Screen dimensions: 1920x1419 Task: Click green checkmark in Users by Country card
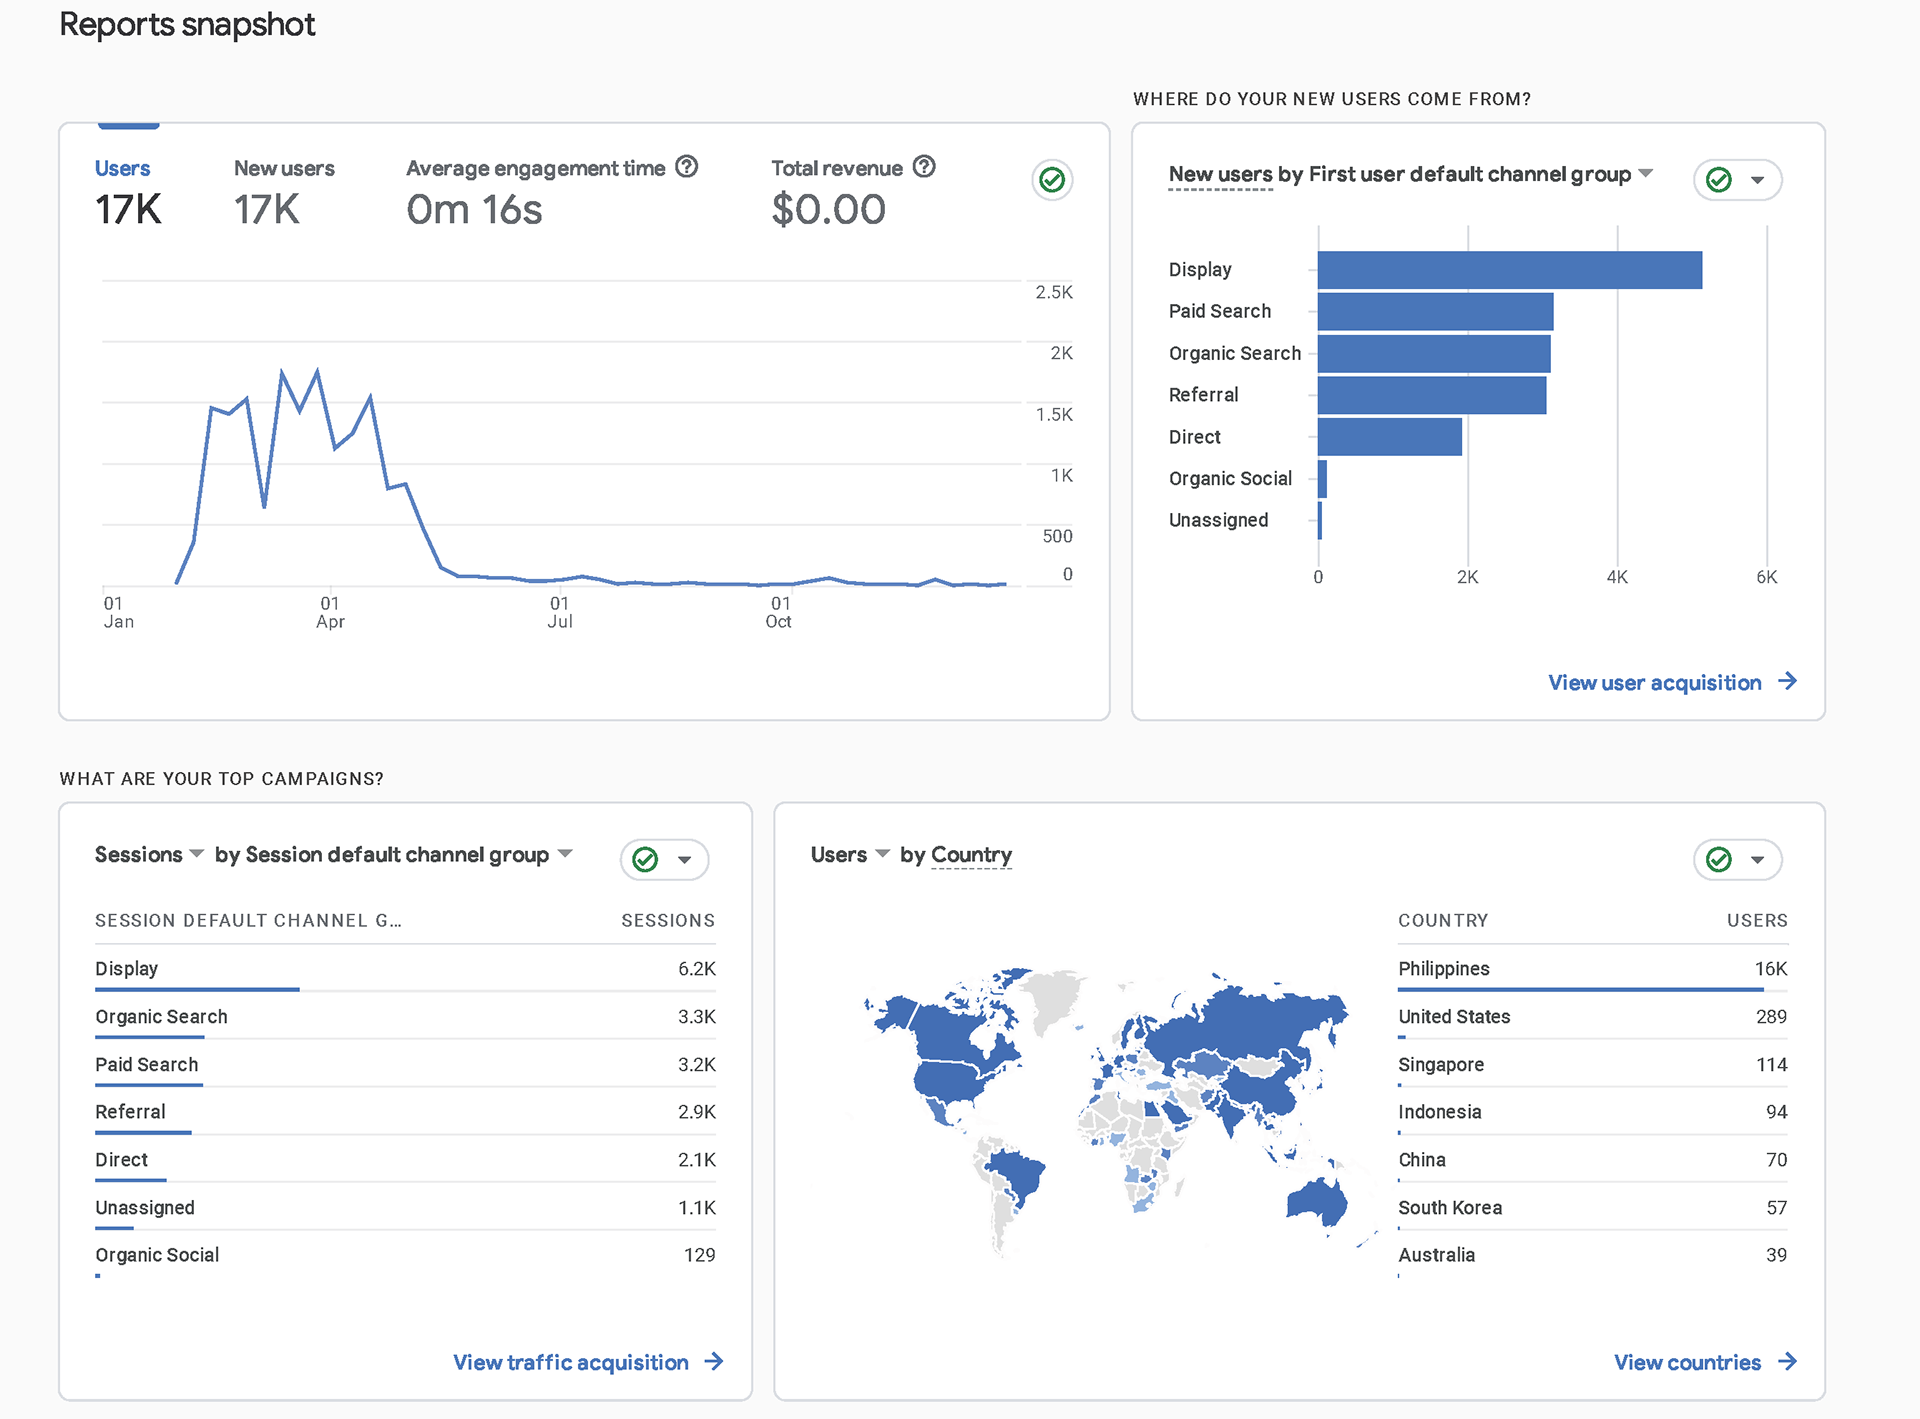[1719, 860]
